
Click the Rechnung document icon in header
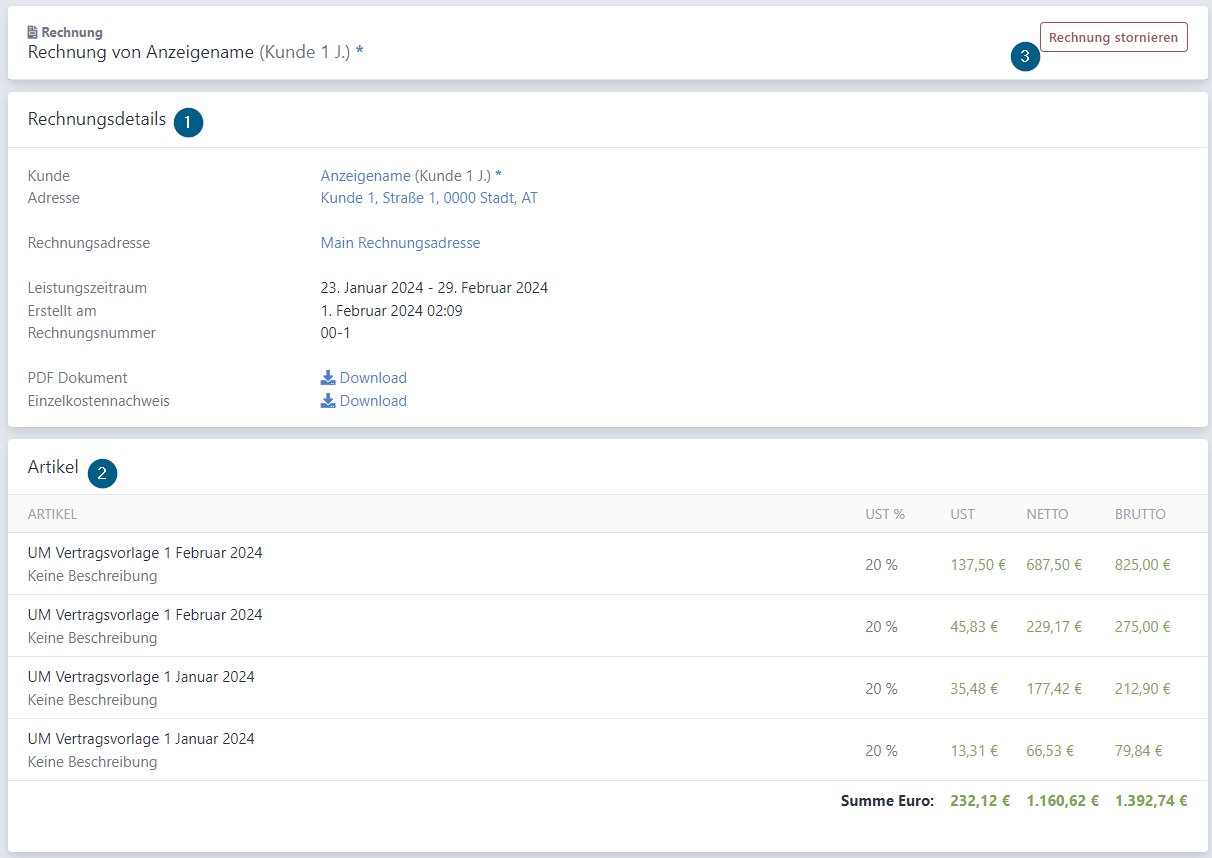click(32, 33)
